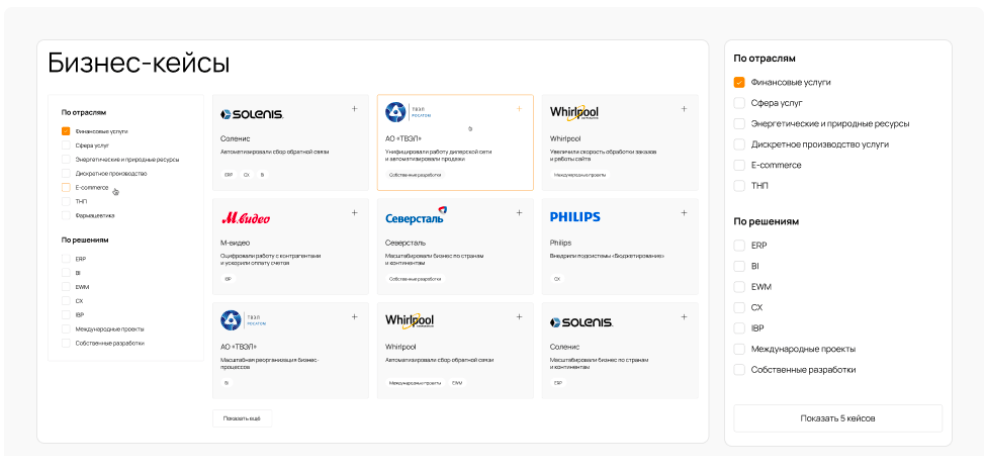Check BI in the left sidebar solutions list

tap(66, 273)
